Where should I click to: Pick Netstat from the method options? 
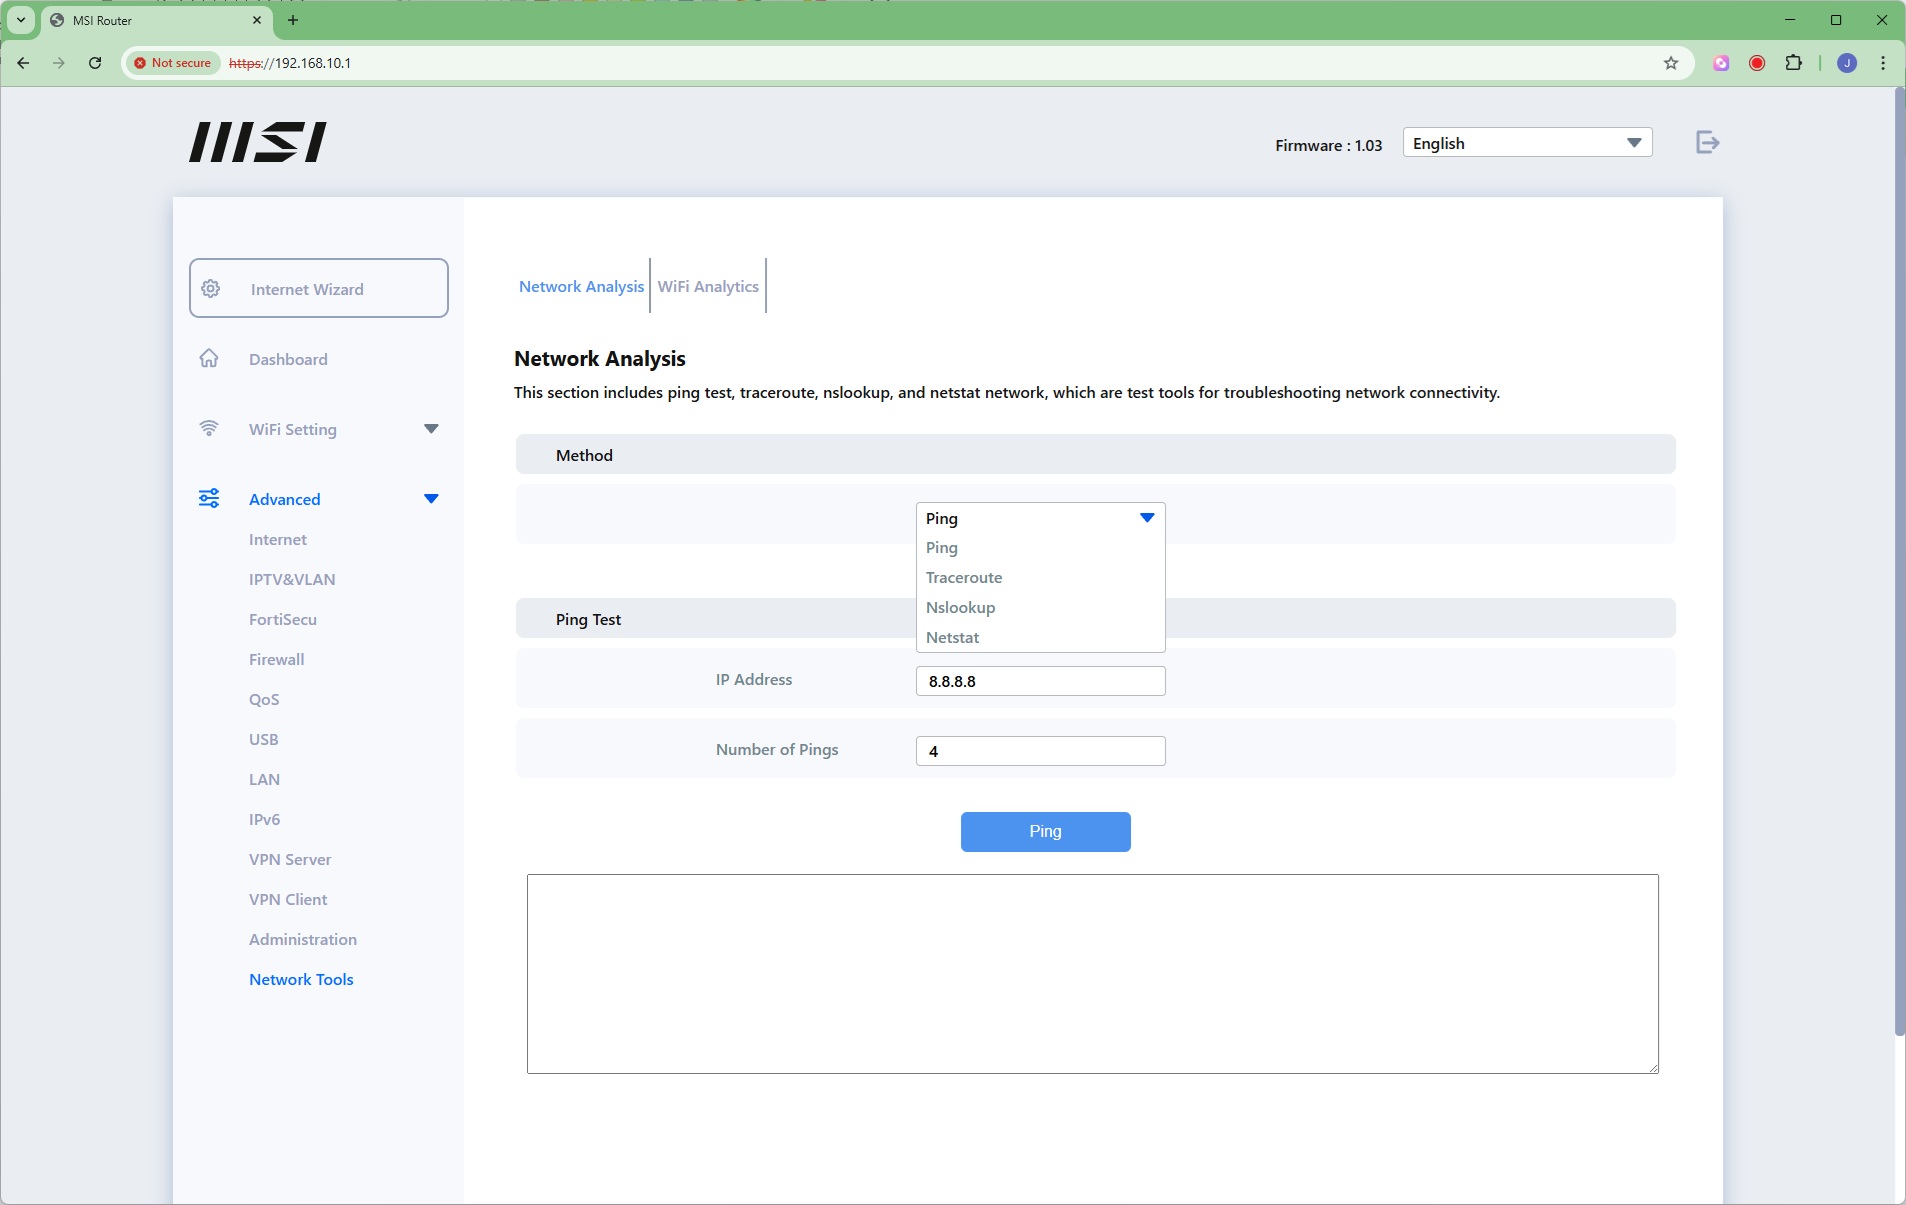click(x=952, y=638)
